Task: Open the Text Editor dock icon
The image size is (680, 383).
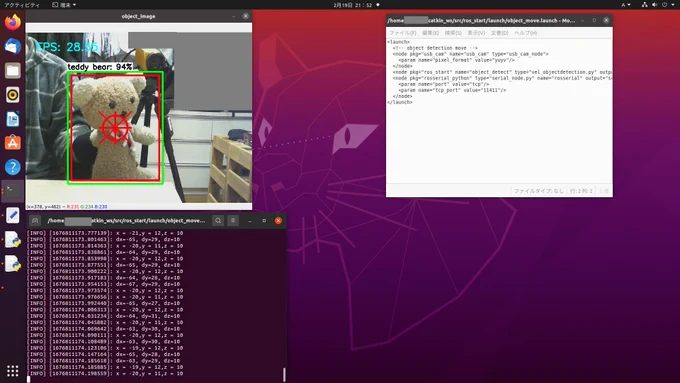Action: [13, 215]
